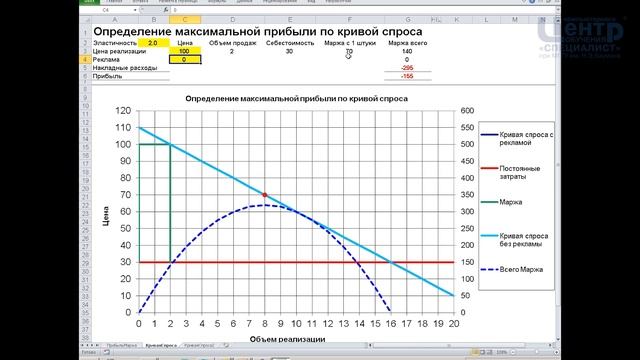Select the red marker point on the demand curve
The width and height of the screenshot is (640, 360).
click(264, 195)
